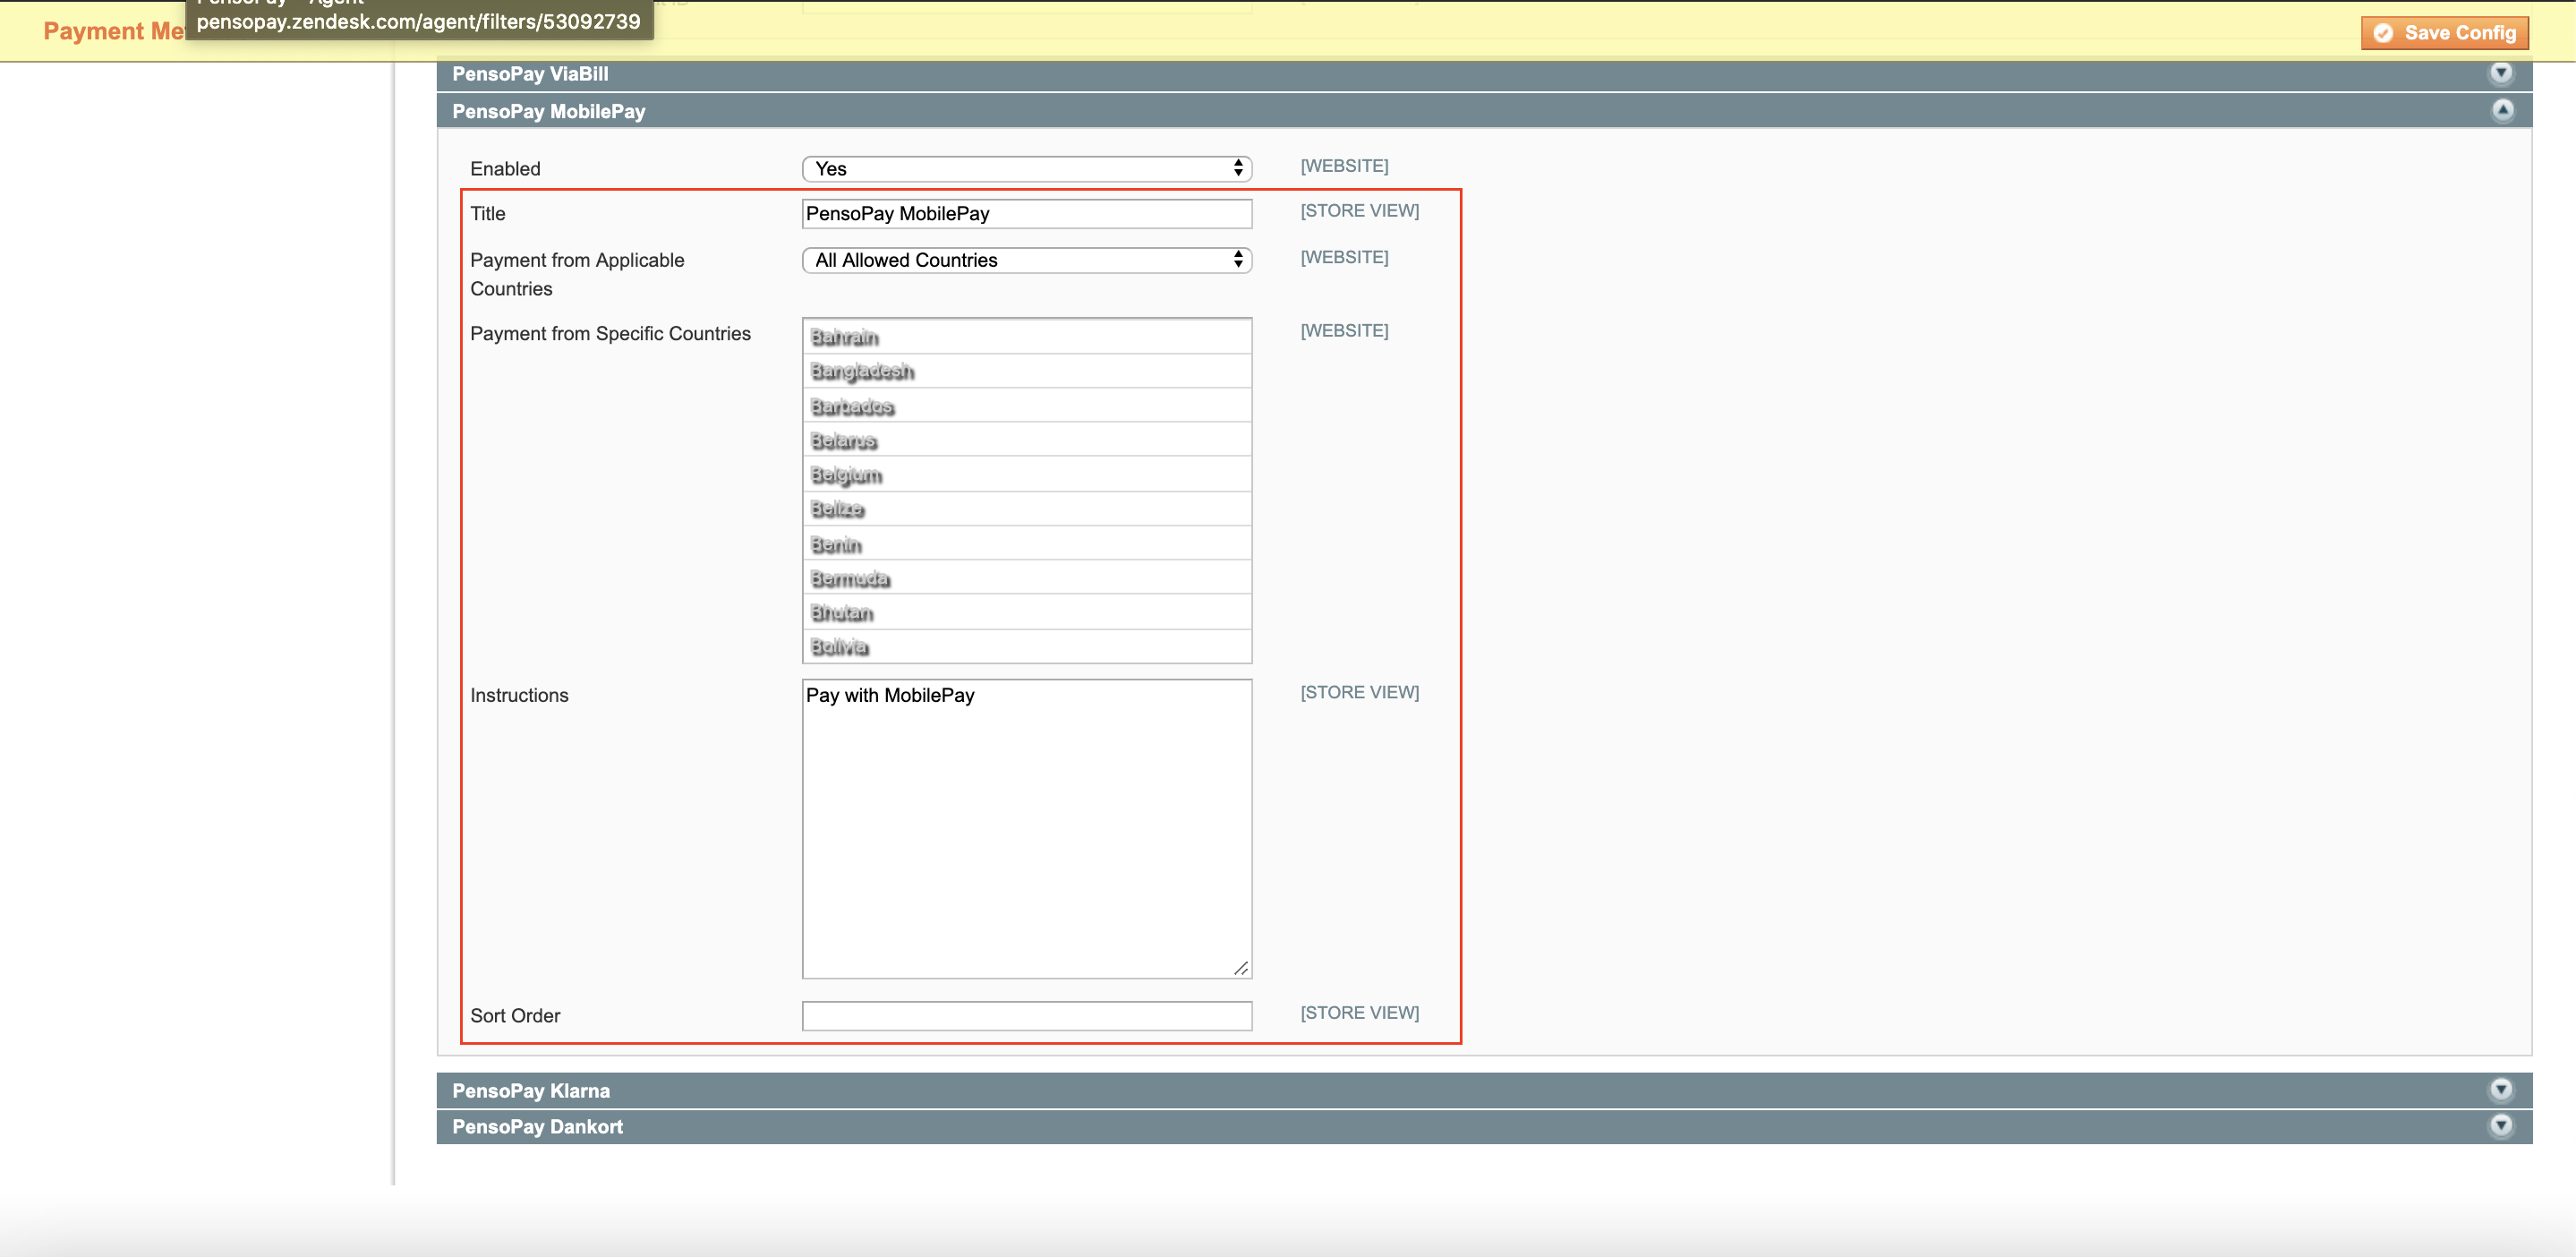Select Bermuda in the country list

tap(1027, 578)
